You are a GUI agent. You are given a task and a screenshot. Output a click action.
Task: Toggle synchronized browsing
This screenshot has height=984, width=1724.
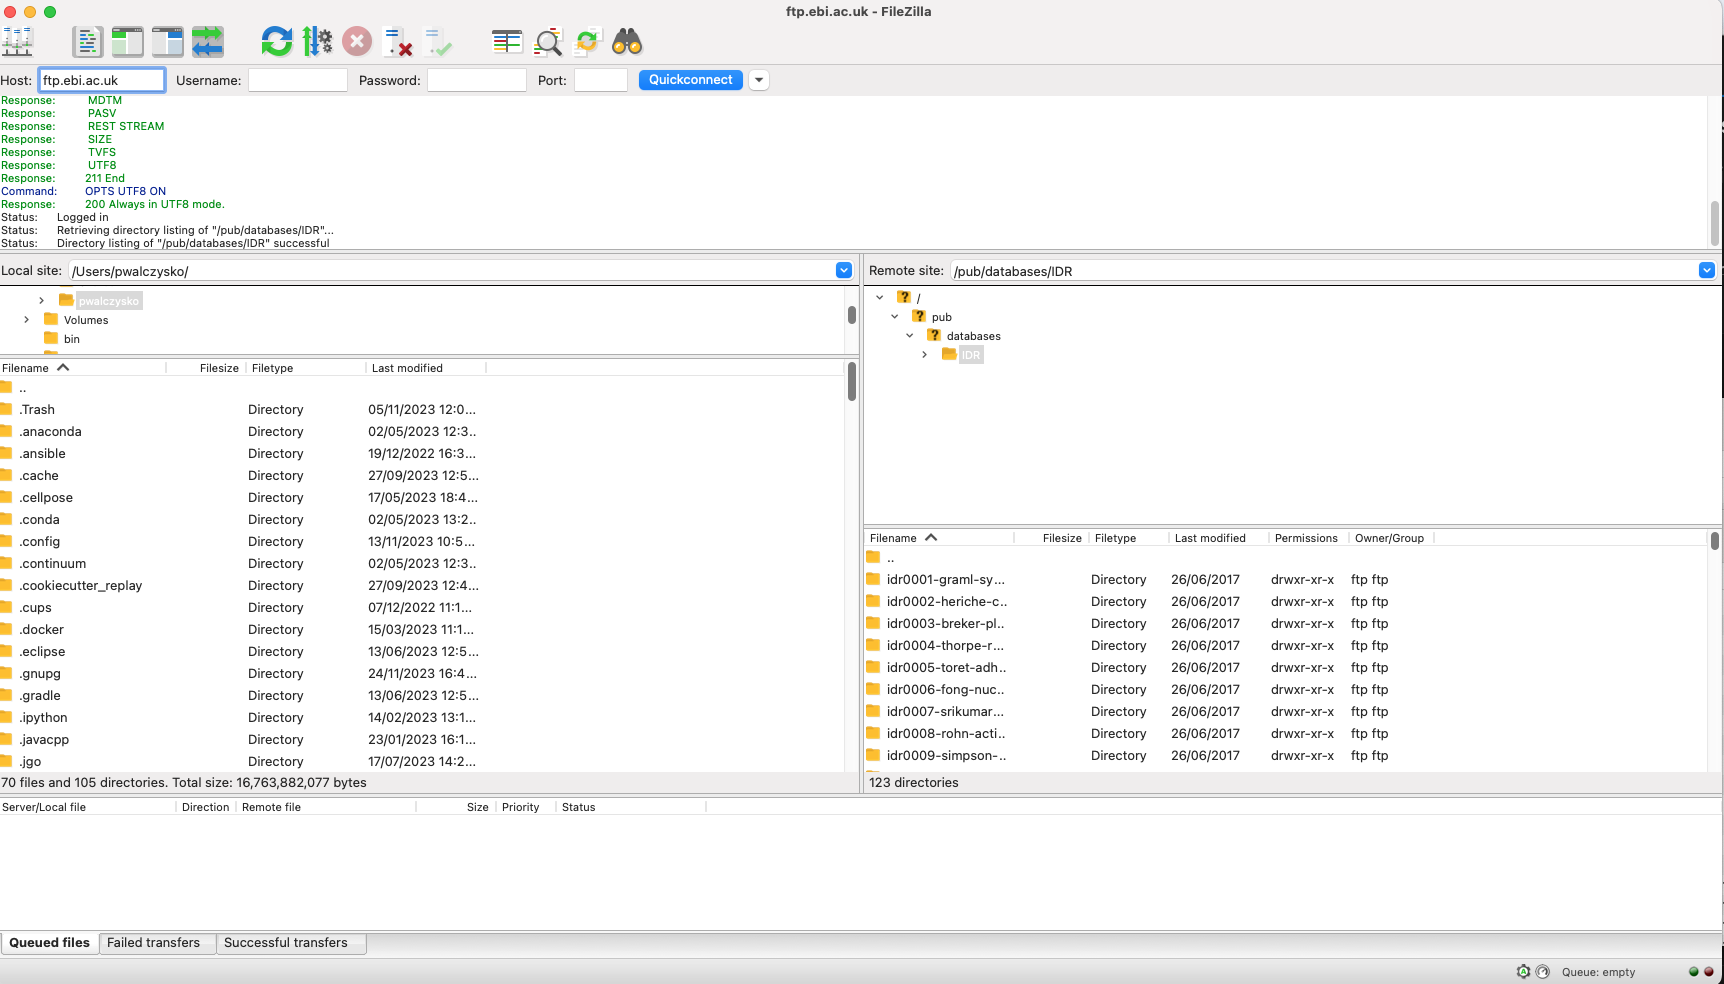tap(587, 42)
